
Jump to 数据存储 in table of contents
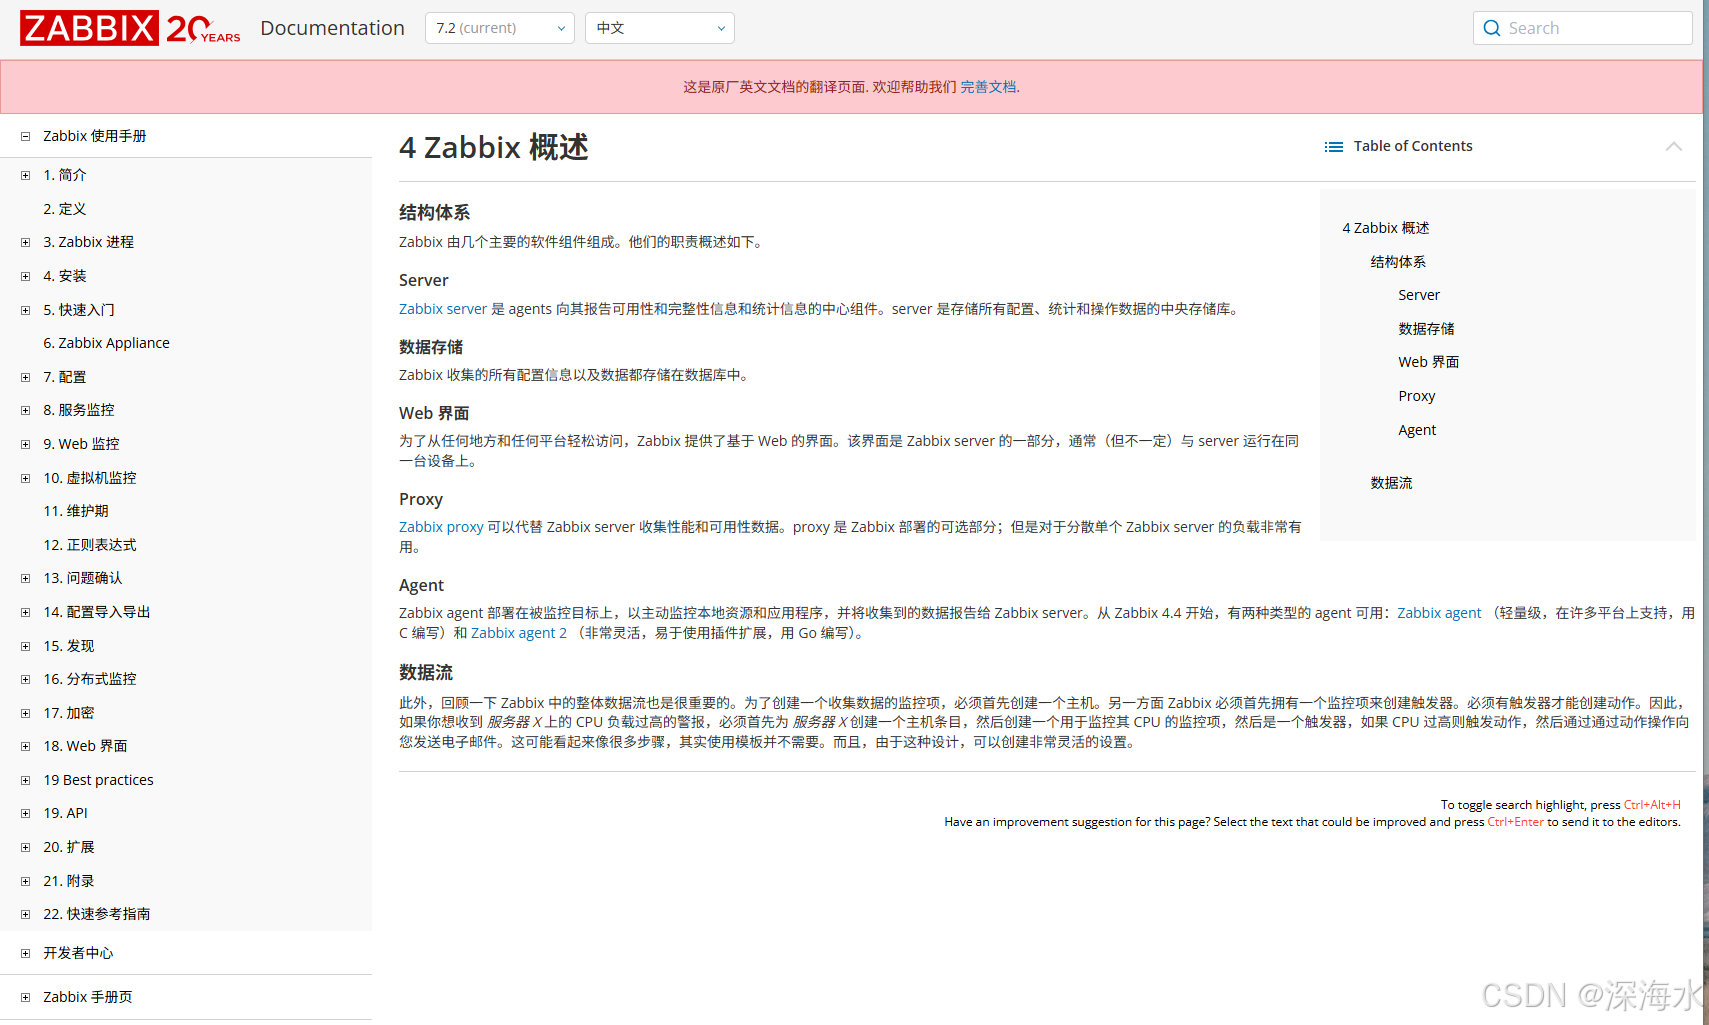point(1426,329)
